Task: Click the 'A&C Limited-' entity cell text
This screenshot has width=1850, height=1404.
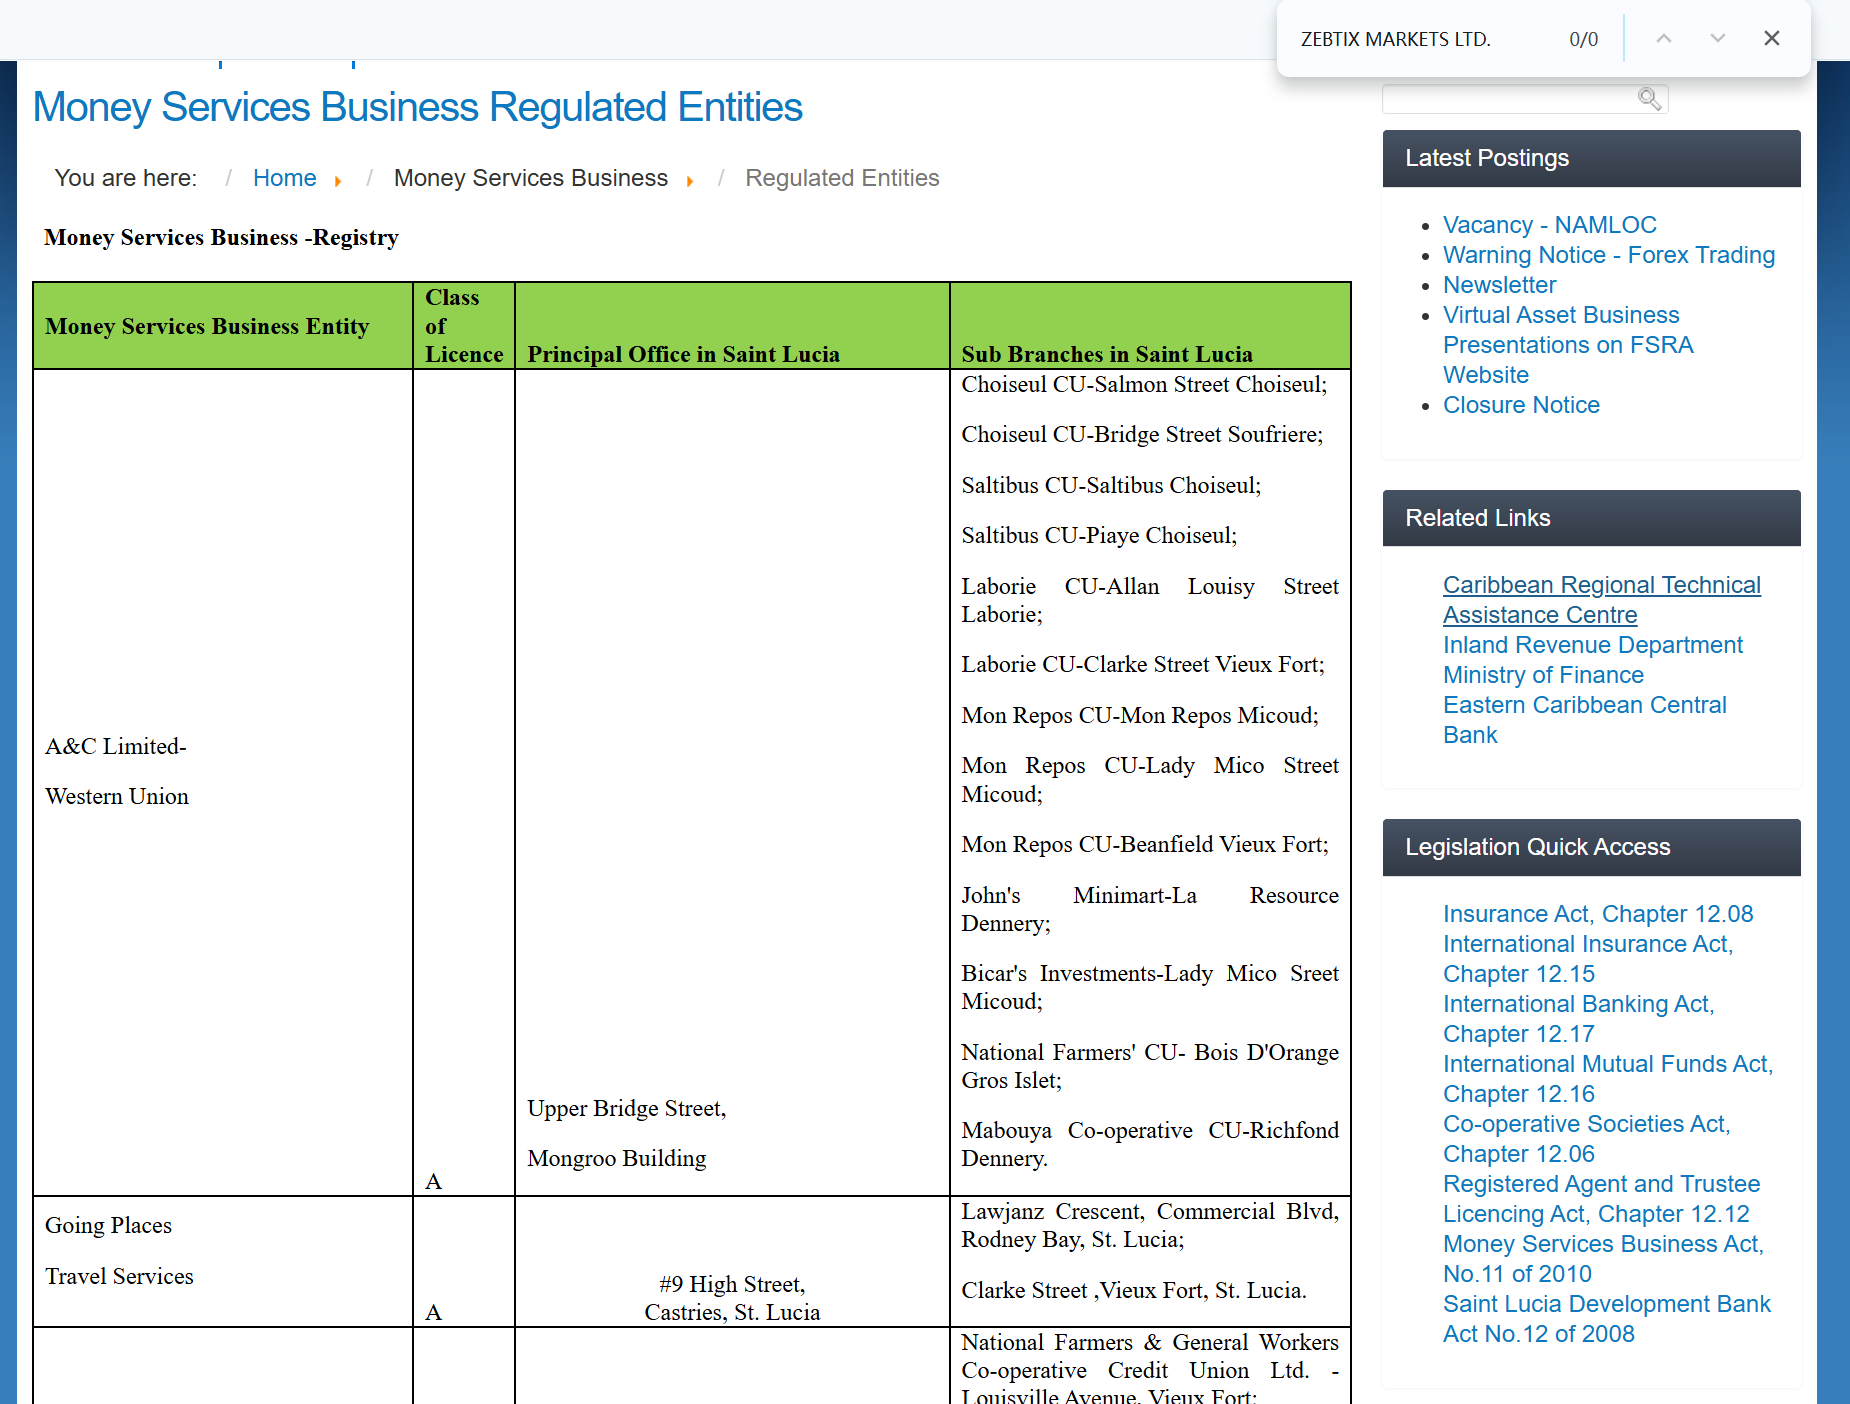Action: (116, 746)
